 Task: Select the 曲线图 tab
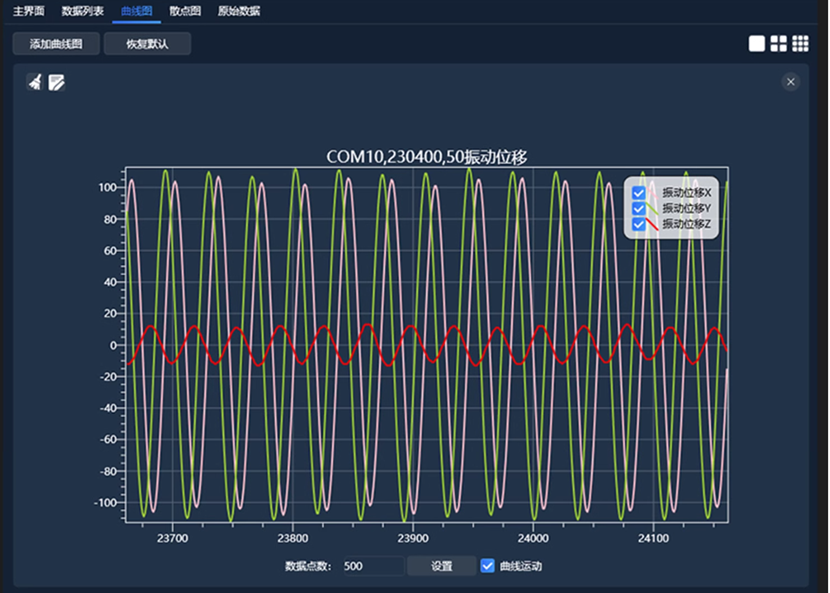coord(135,11)
